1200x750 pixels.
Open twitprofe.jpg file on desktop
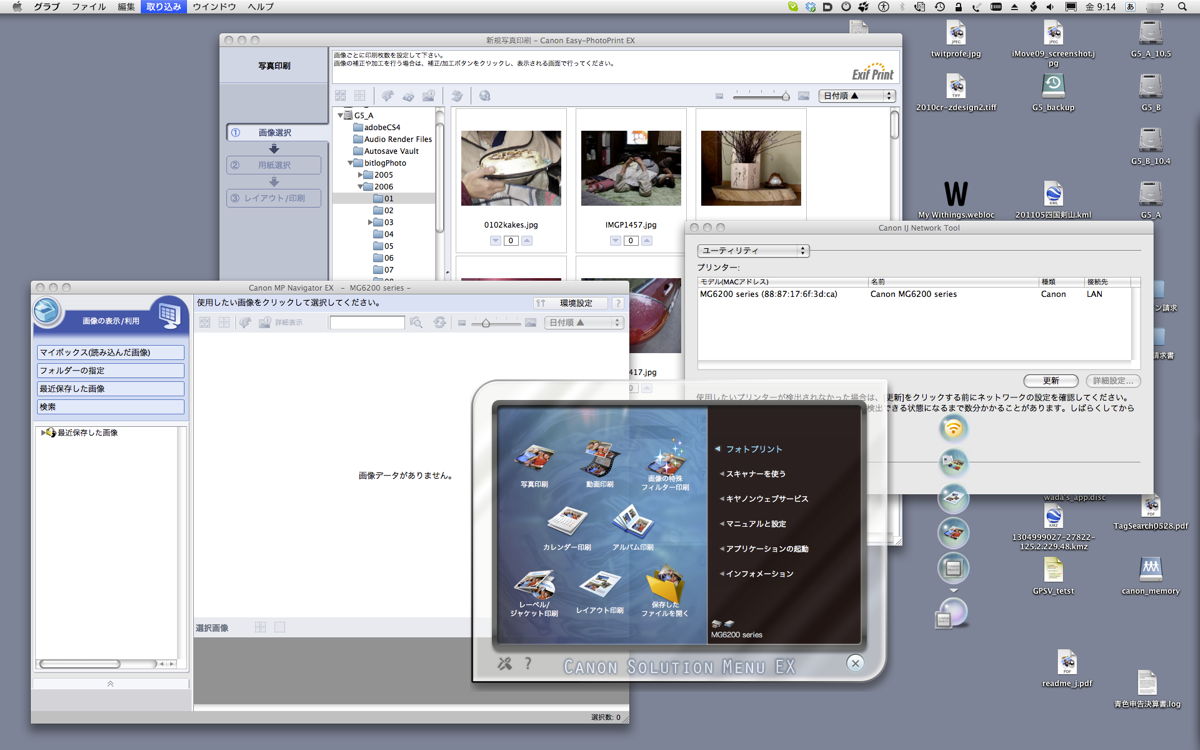956,33
